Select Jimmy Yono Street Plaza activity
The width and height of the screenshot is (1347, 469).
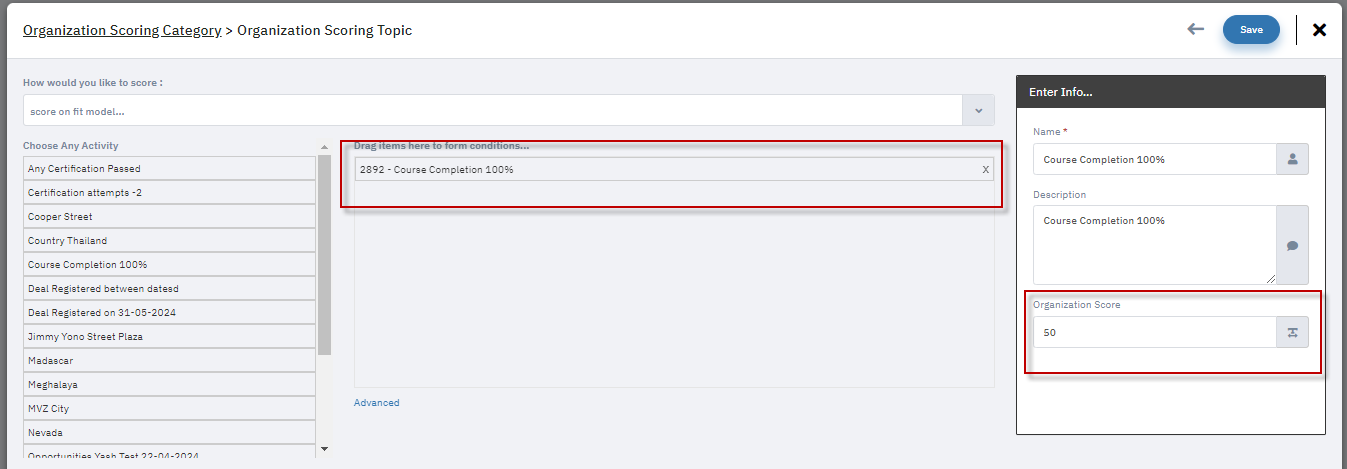pyautogui.click(x=169, y=336)
